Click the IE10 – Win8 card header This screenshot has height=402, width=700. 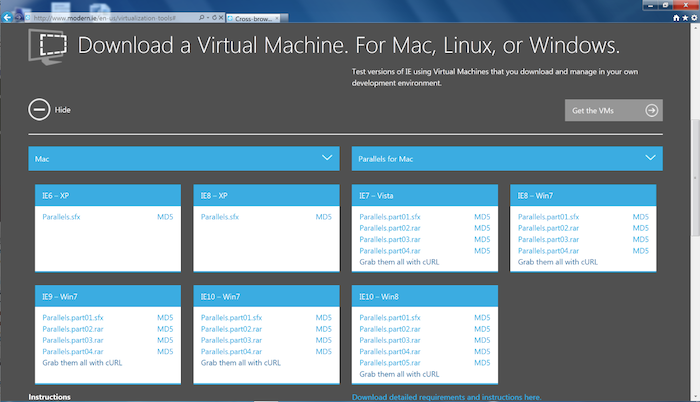coord(425,296)
